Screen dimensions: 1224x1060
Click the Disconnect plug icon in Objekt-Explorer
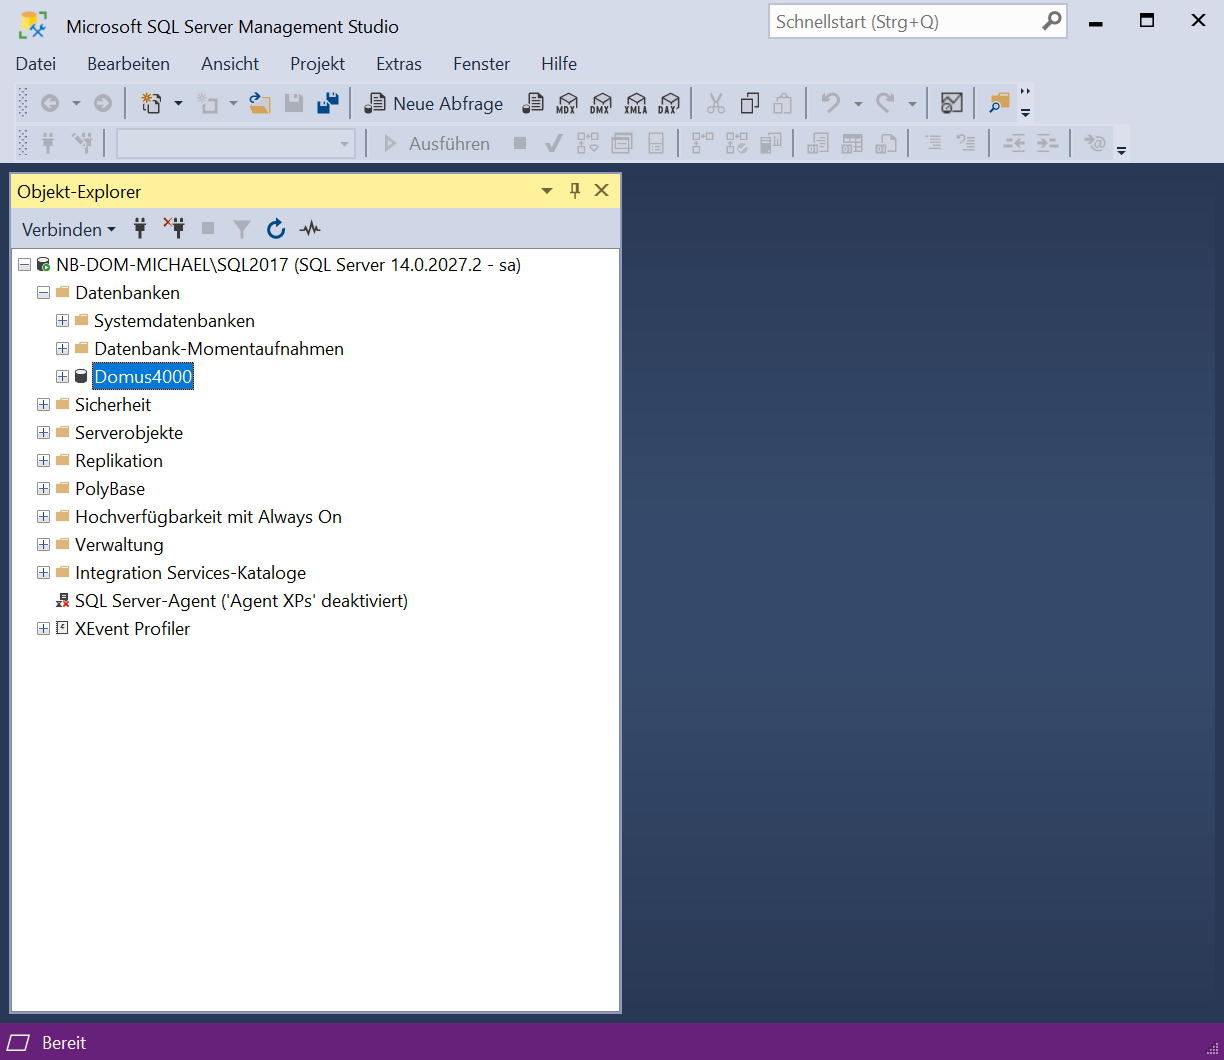(175, 229)
